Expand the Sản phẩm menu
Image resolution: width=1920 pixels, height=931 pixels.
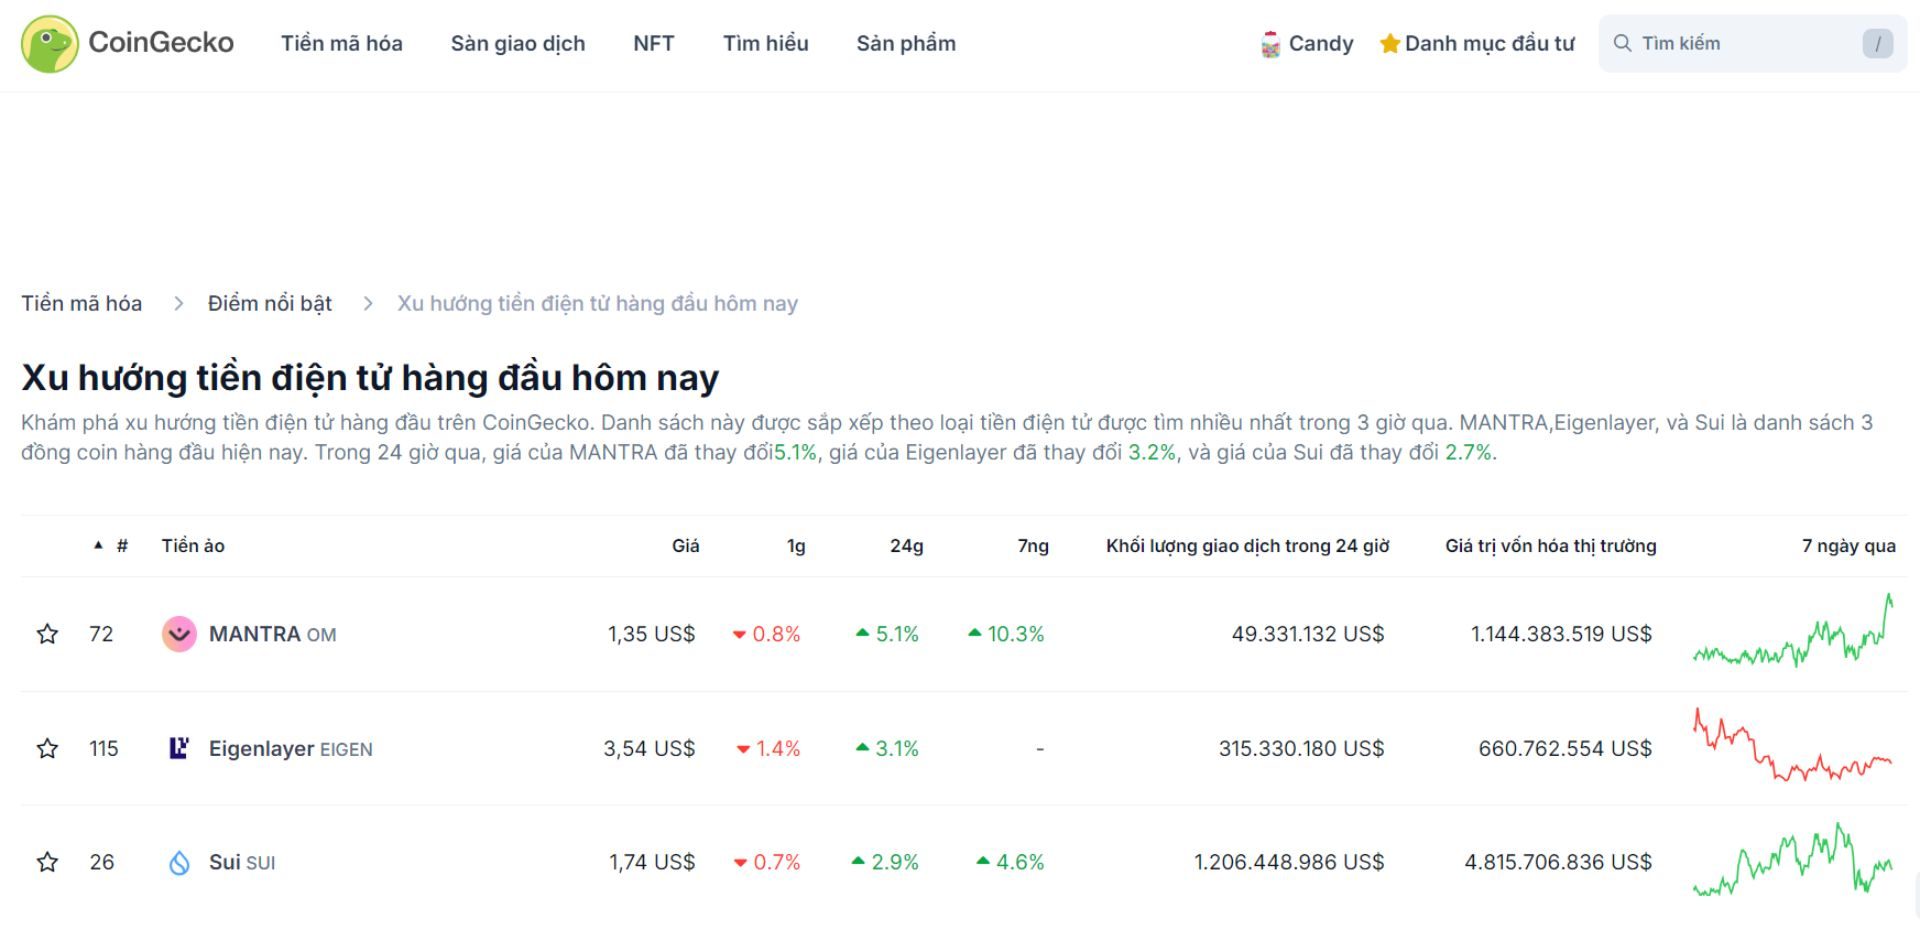coord(905,43)
